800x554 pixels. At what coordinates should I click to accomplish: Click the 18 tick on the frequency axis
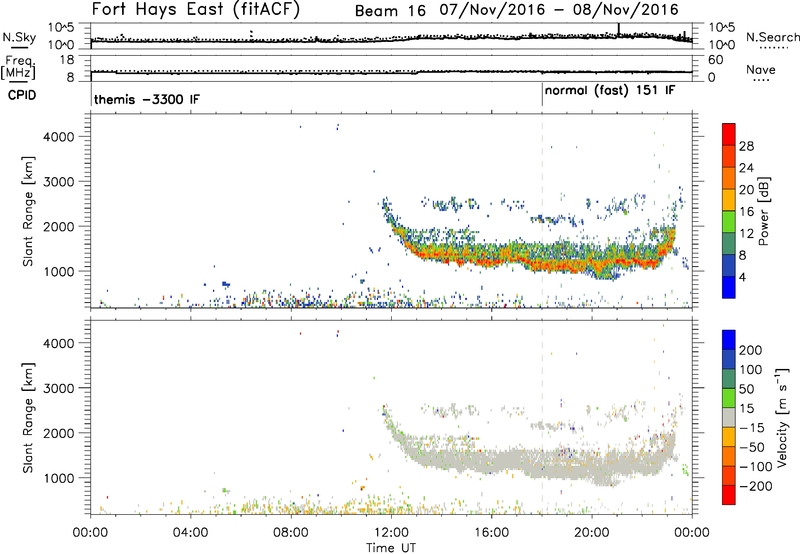click(x=68, y=60)
